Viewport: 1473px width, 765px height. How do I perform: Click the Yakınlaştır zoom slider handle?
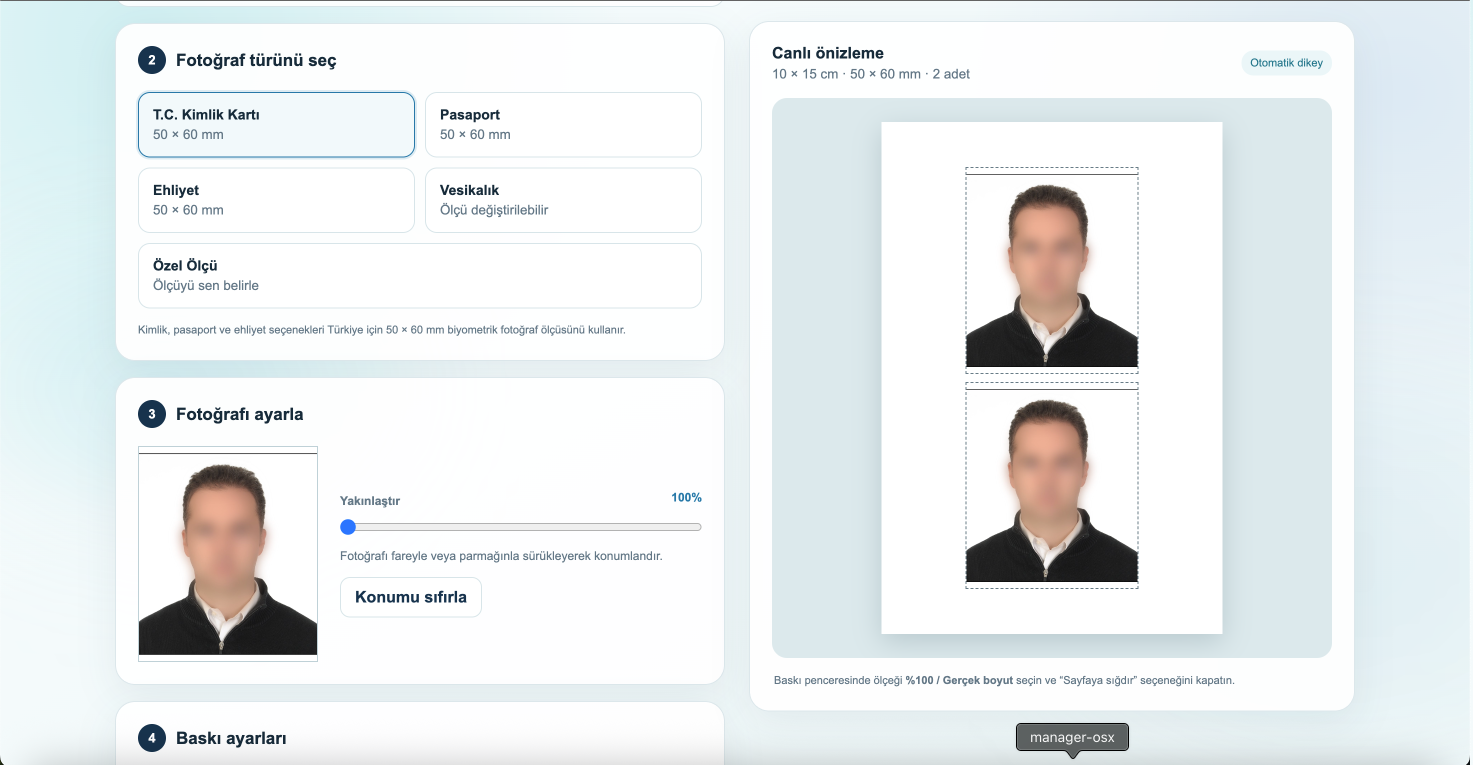coord(348,527)
